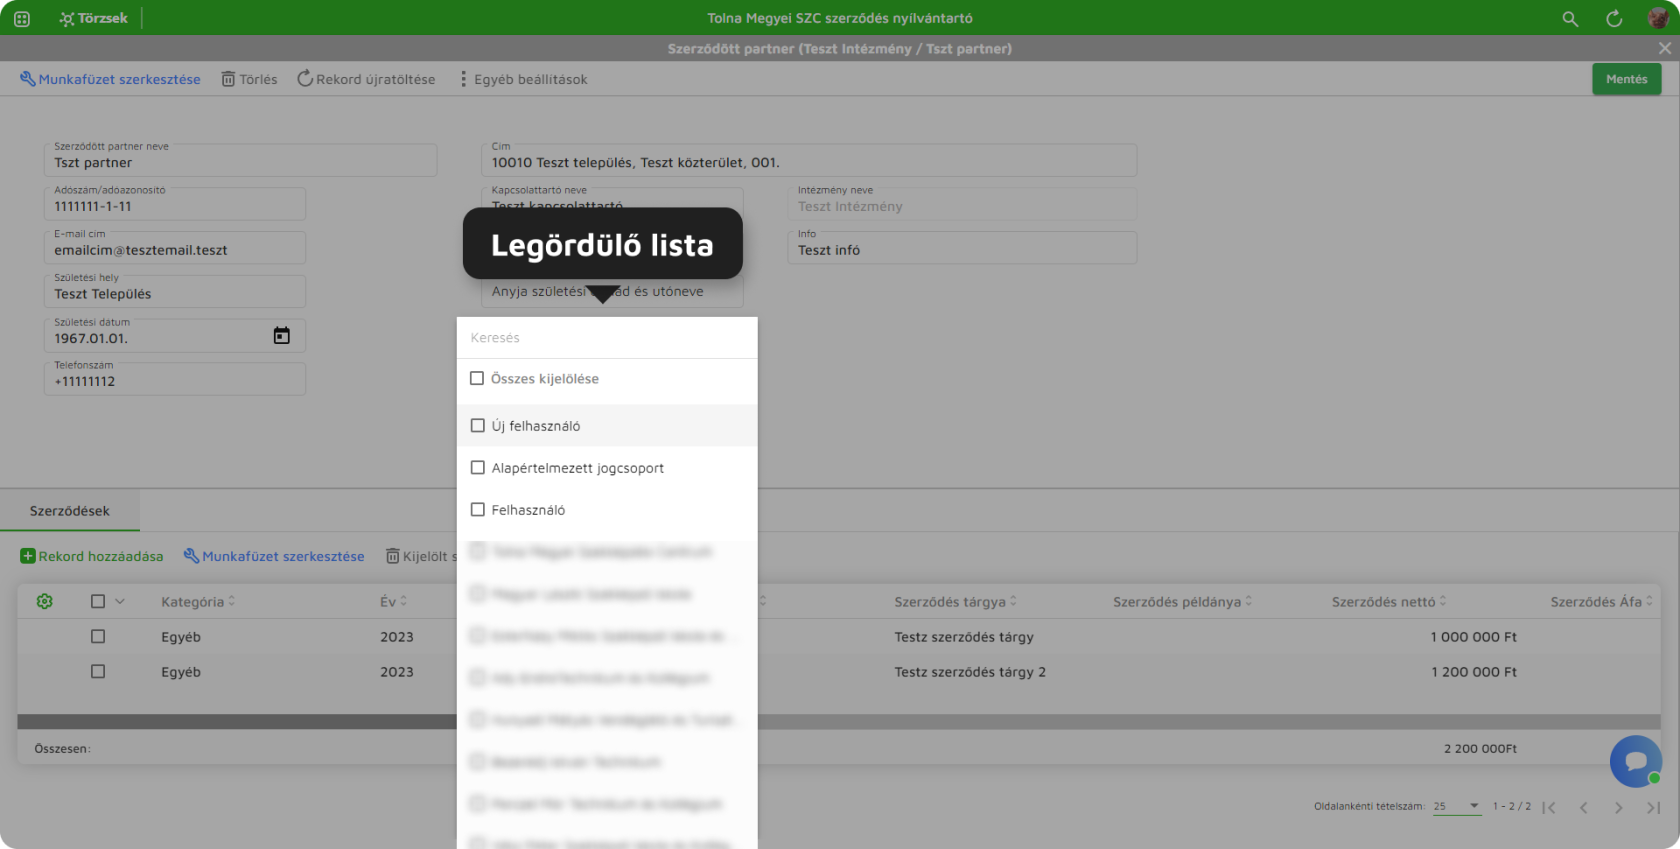This screenshot has width=1680, height=849.
Task: Go to previous page arrow
Action: point(1584,808)
